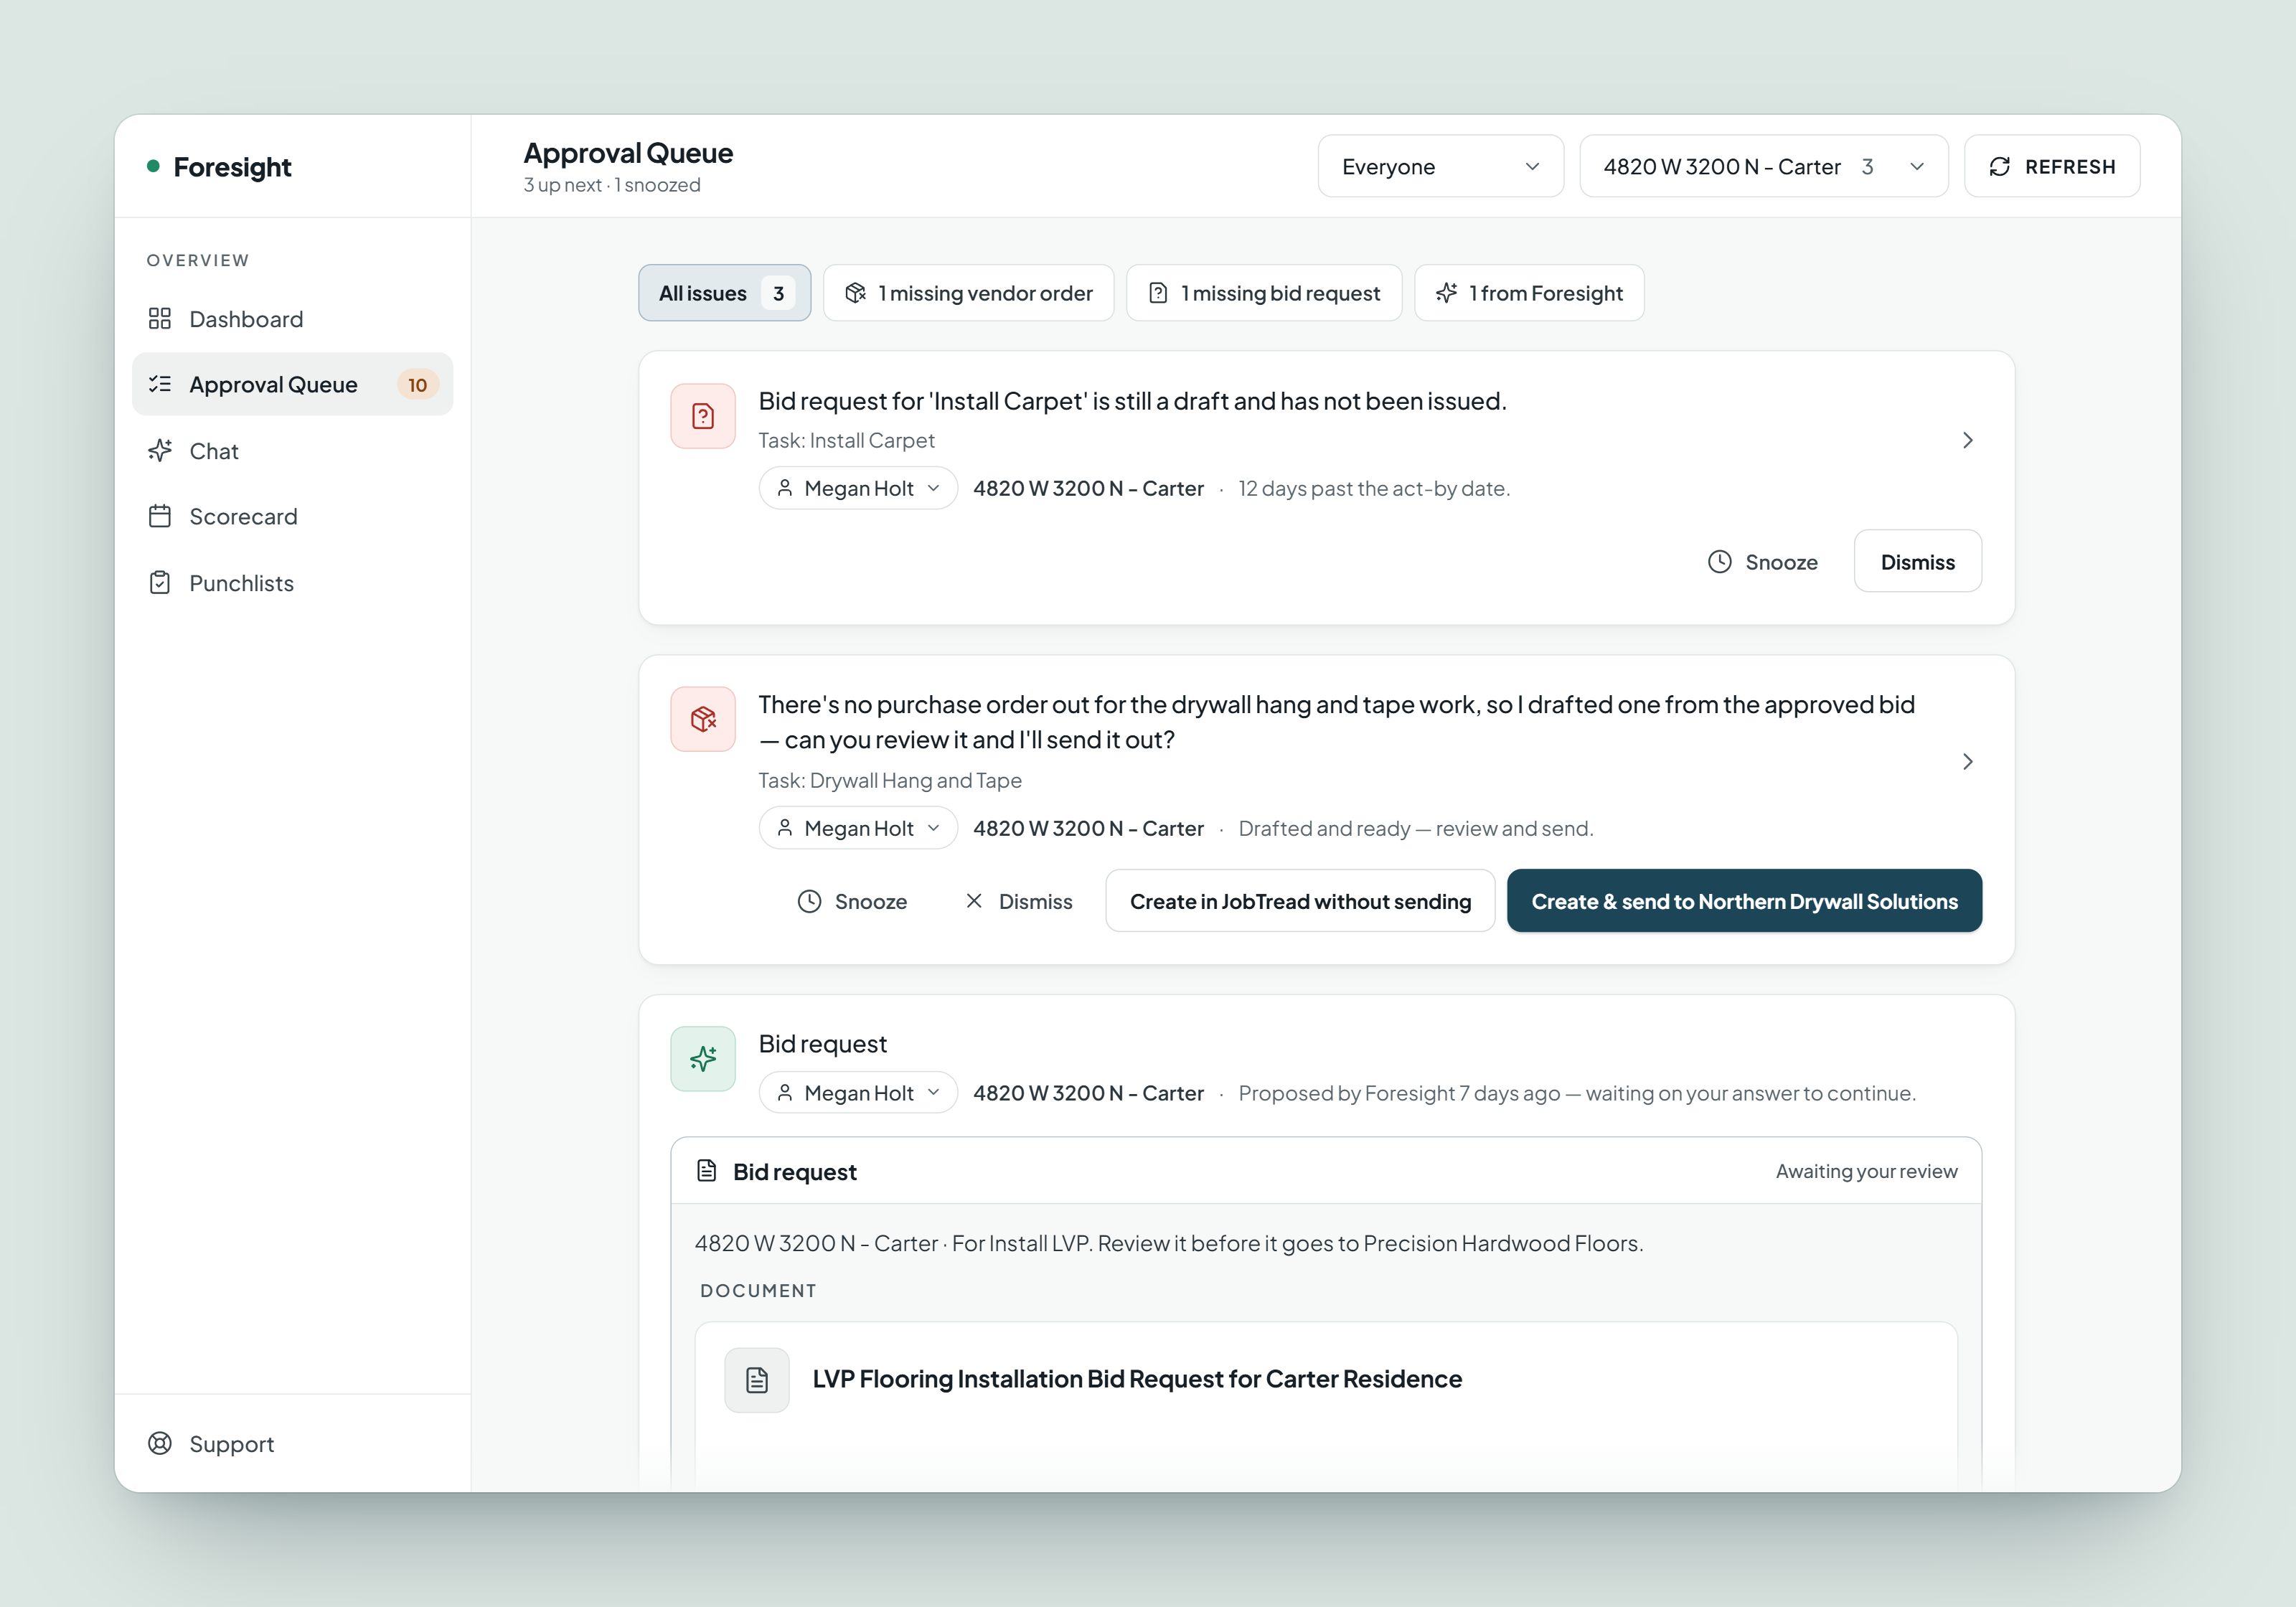Dismiss the drywall purchase order issue
Viewport: 2296px width, 1607px height.
coord(1018,902)
